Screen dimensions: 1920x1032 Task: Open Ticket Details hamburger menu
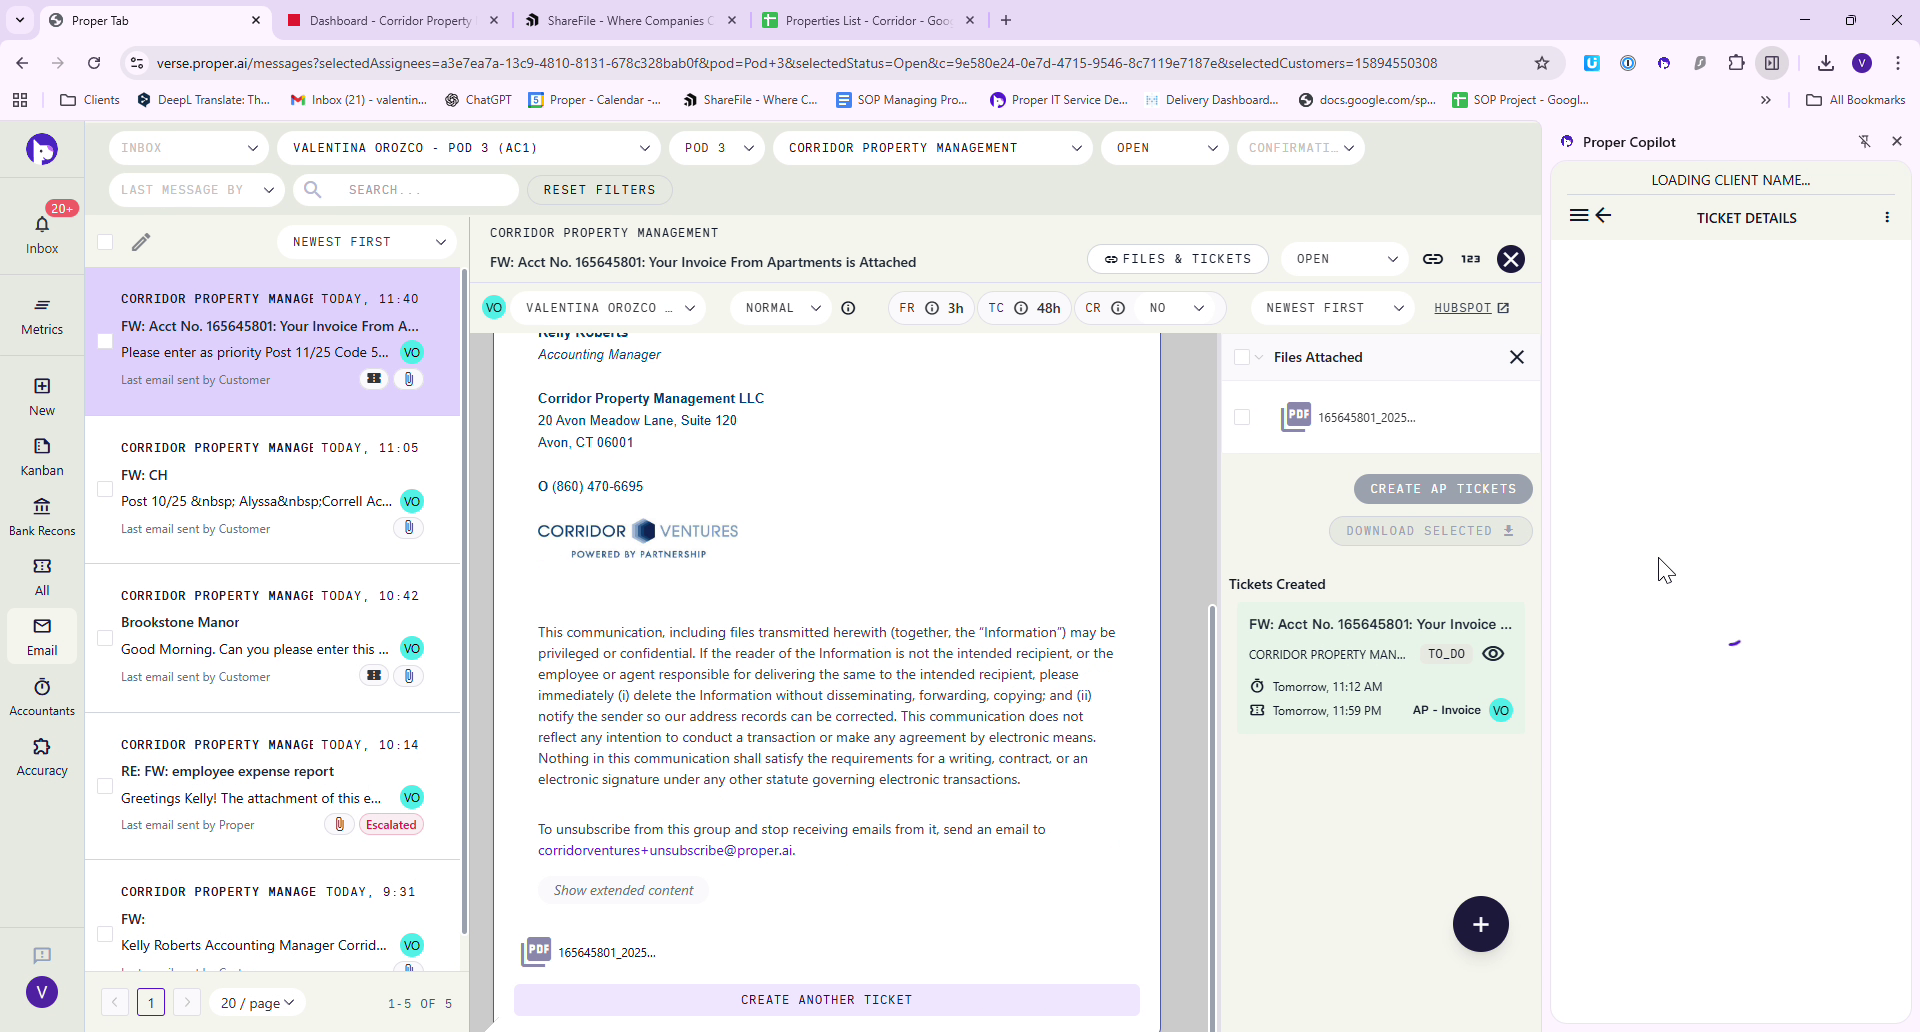tap(1579, 215)
